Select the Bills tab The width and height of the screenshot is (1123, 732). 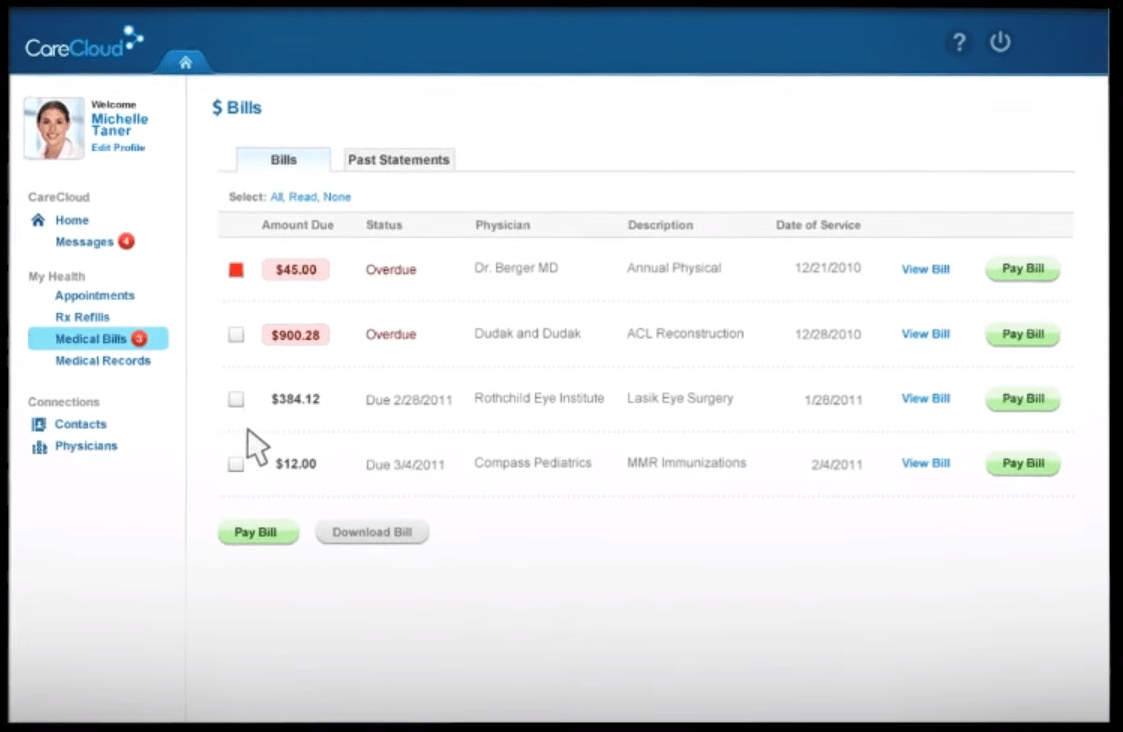pos(283,160)
